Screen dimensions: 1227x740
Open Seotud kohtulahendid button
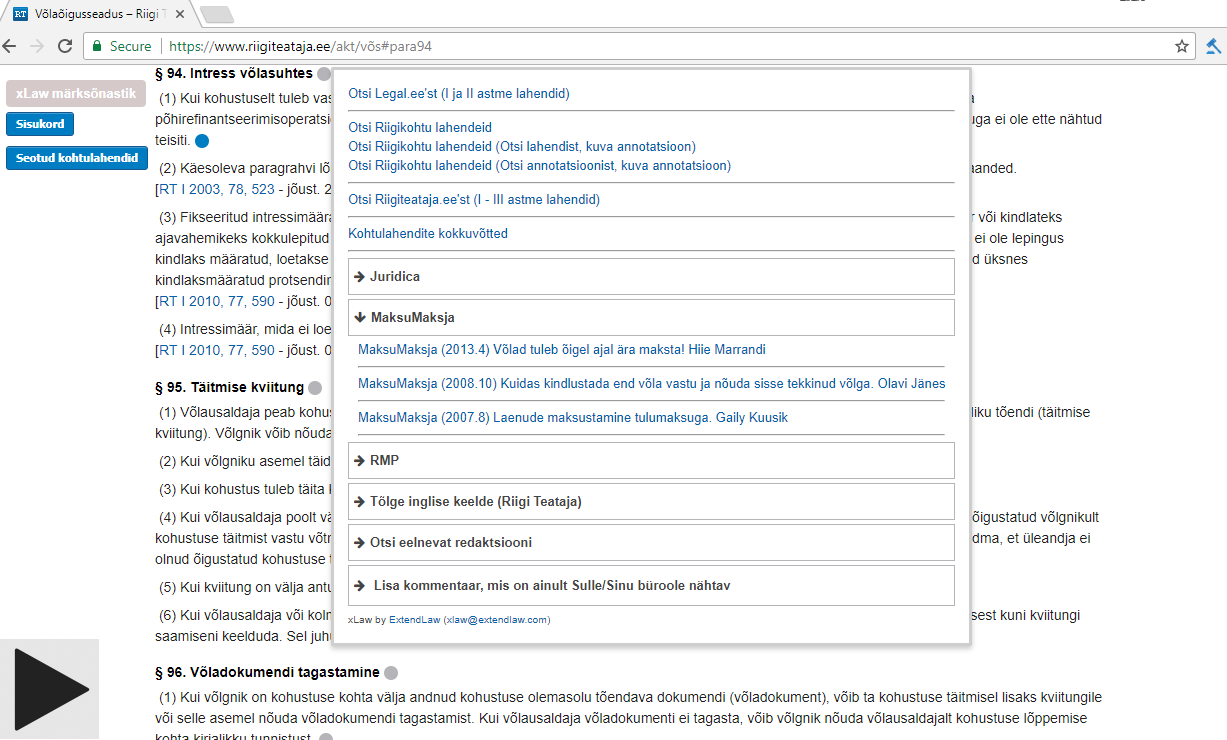(x=77, y=158)
